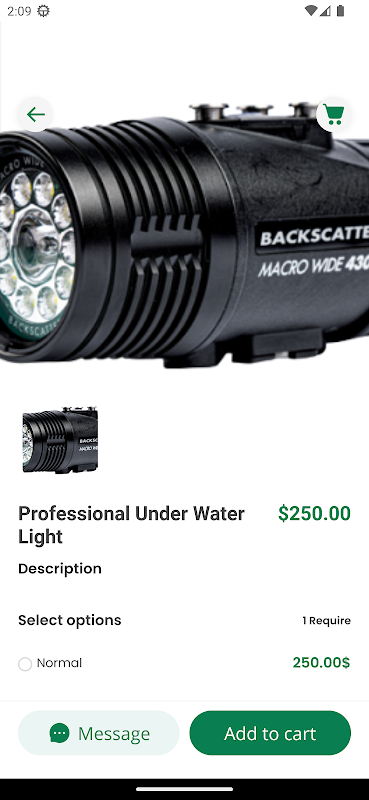The height and width of the screenshot is (800, 369).
Task: Tap the 250.00$ option price
Action: pyautogui.click(x=321, y=662)
